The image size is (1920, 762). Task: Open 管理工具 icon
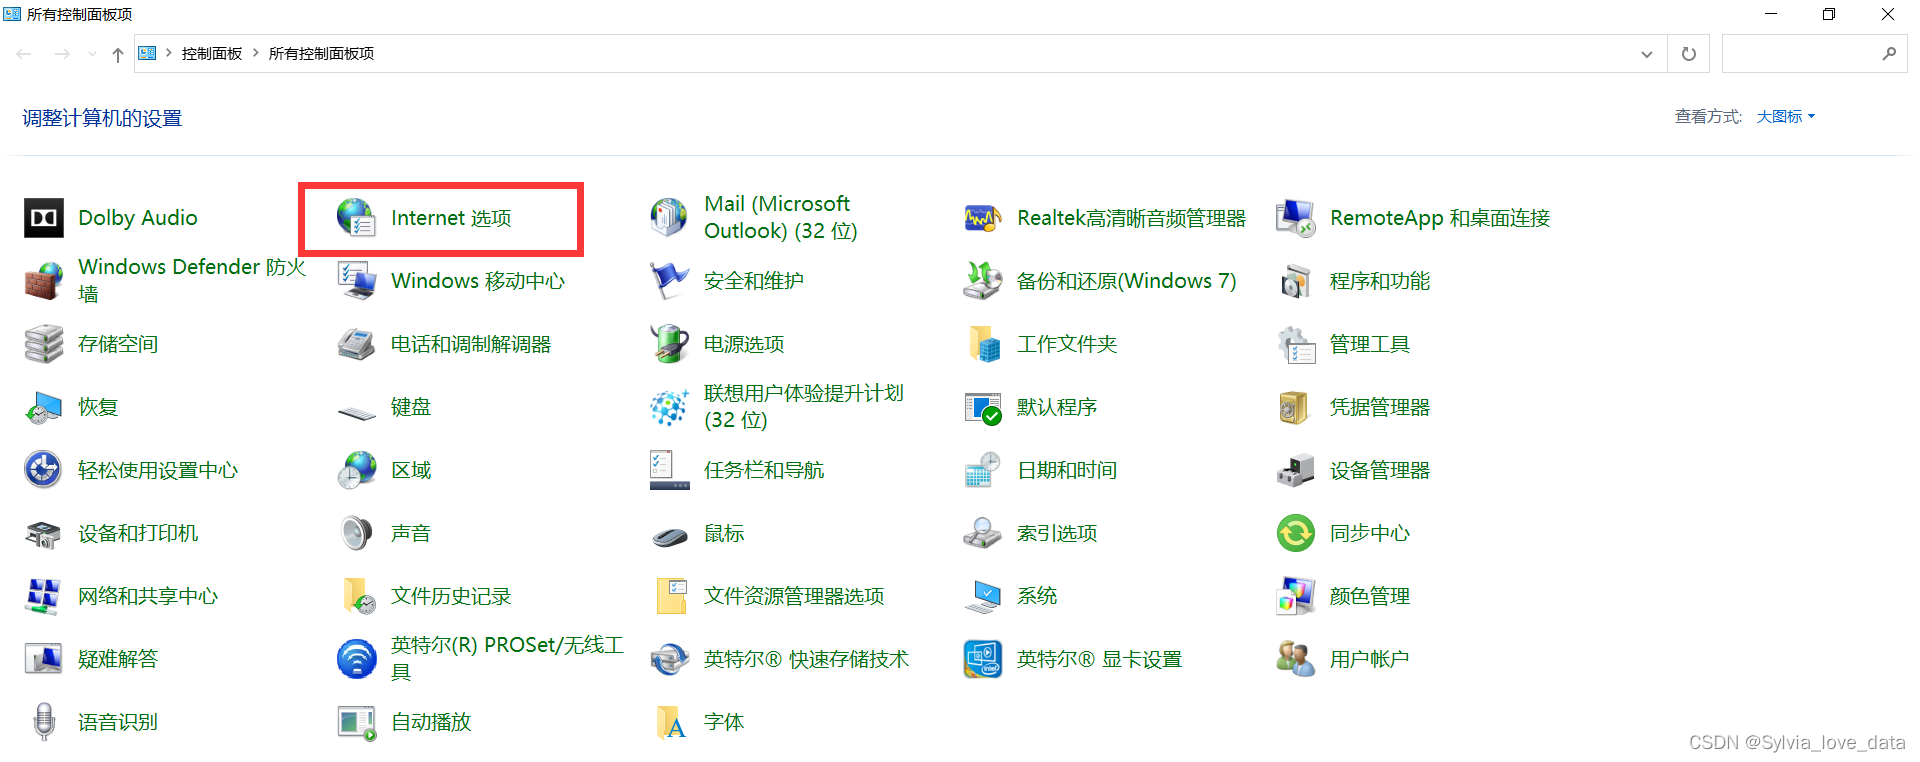1296,344
